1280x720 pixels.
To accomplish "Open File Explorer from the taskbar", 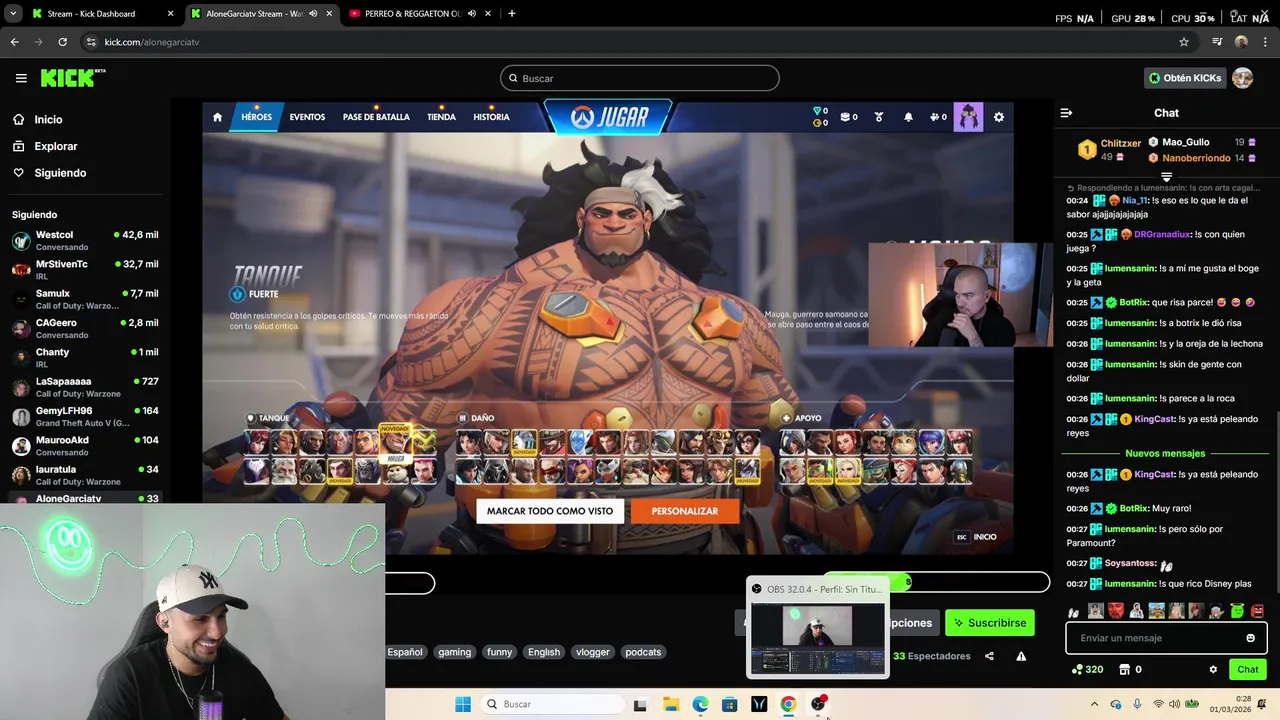I will click(670, 704).
